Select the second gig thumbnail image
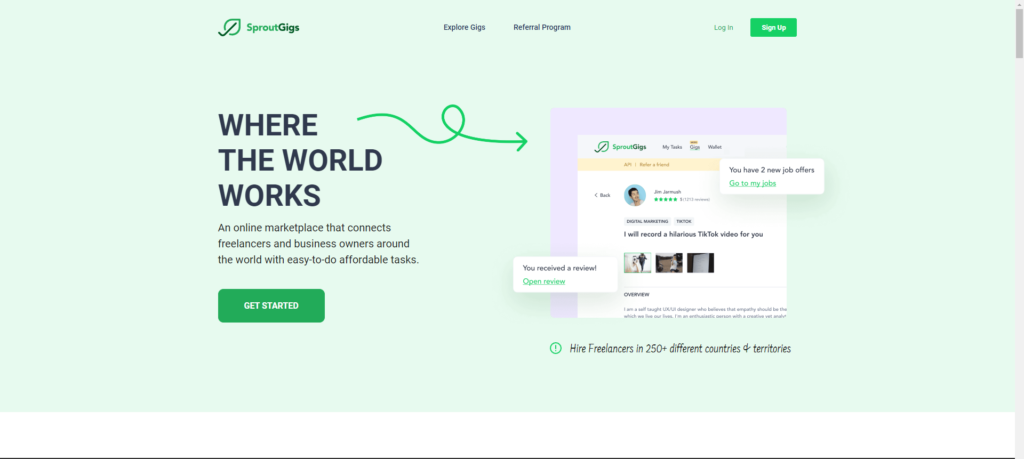 (669, 262)
